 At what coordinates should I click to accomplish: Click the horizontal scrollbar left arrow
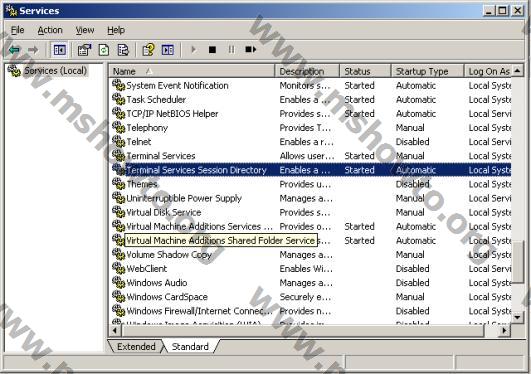point(115,330)
